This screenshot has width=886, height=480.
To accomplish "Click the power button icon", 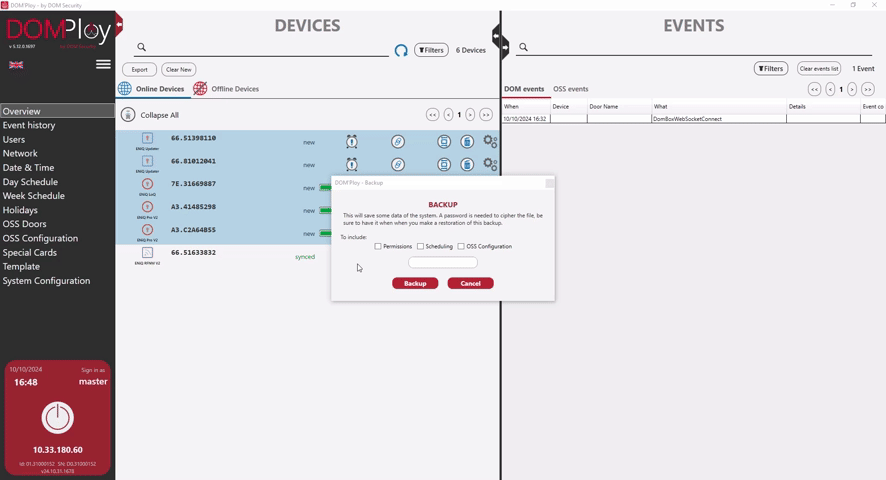I will point(58,418).
